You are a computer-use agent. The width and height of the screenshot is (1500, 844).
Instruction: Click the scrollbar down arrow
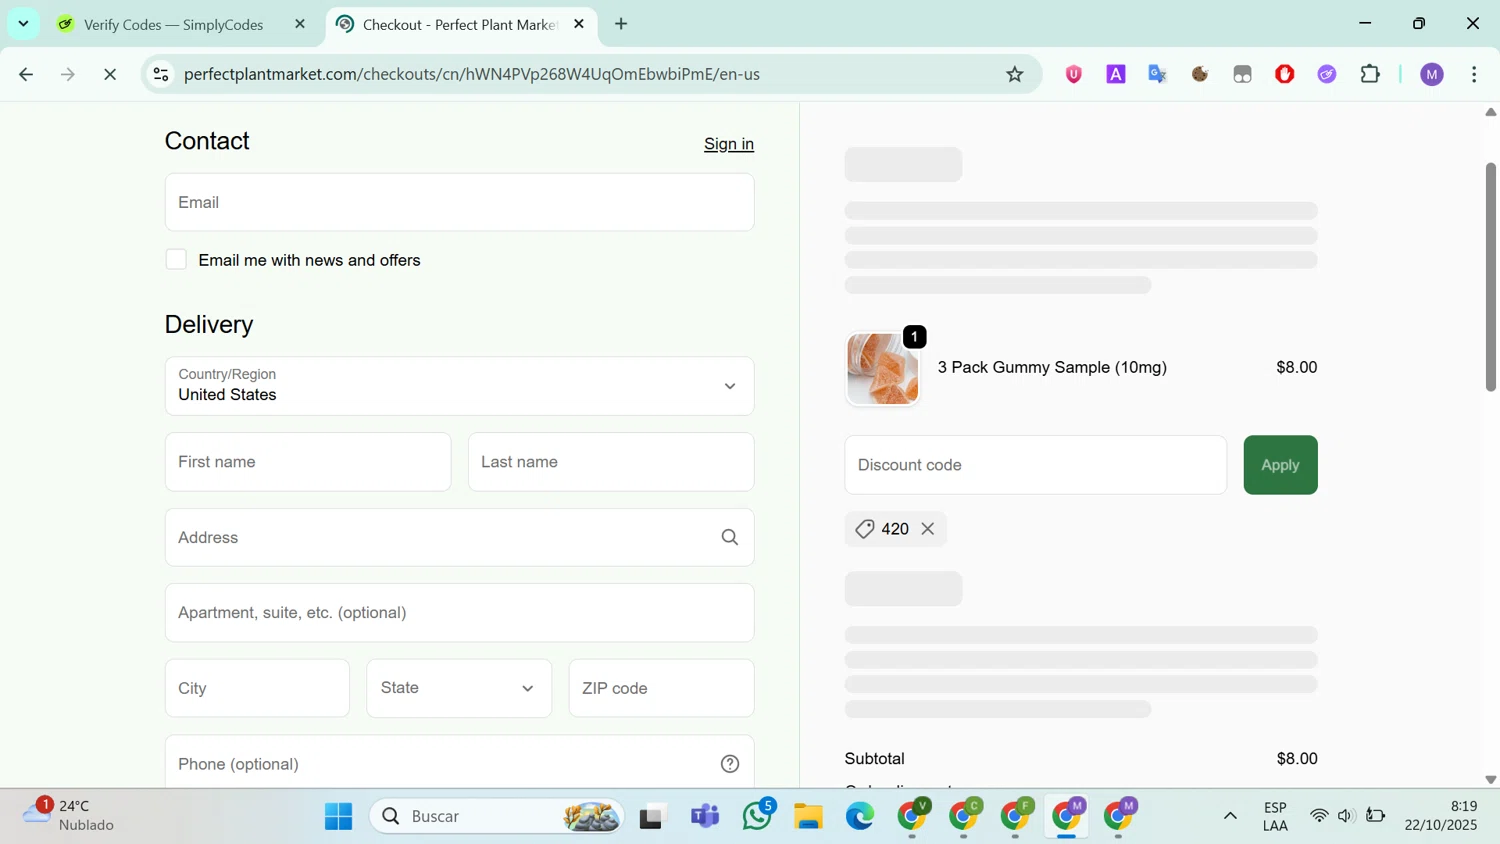(x=1490, y=780)
